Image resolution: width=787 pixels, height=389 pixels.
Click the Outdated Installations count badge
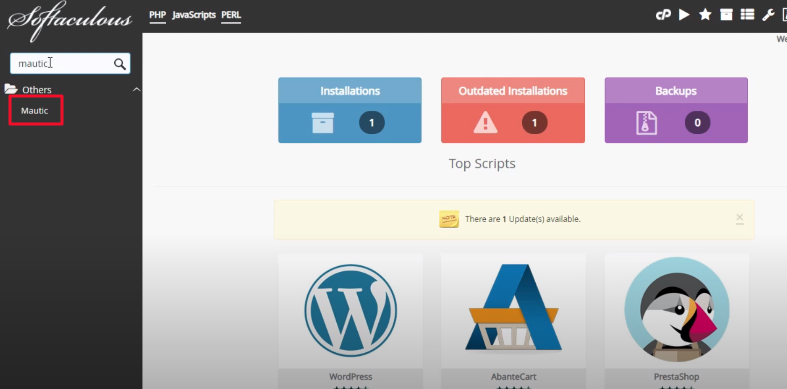coord(535,123)
